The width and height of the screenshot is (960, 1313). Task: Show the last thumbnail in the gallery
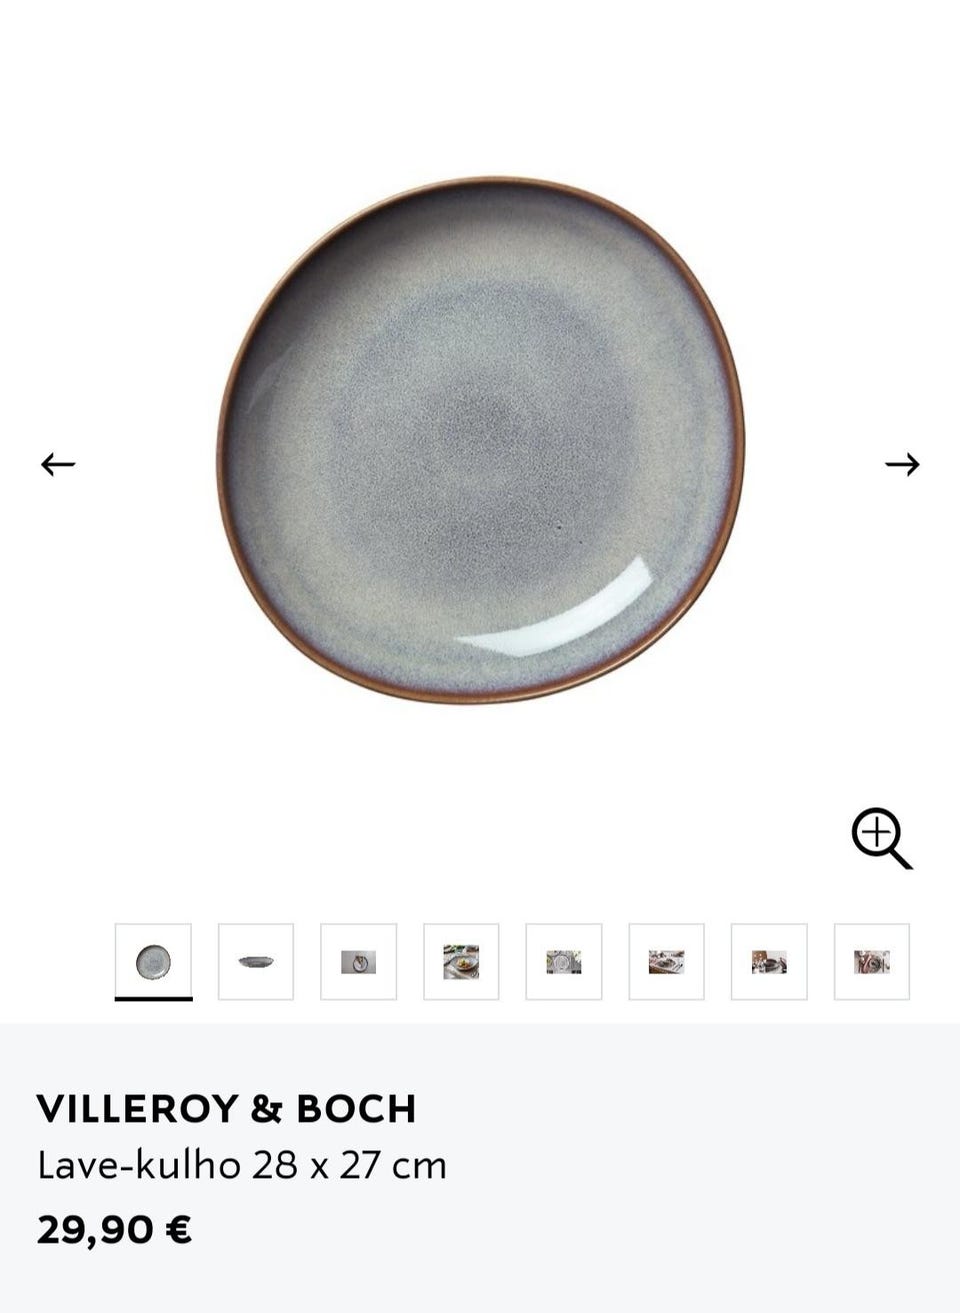872,961
